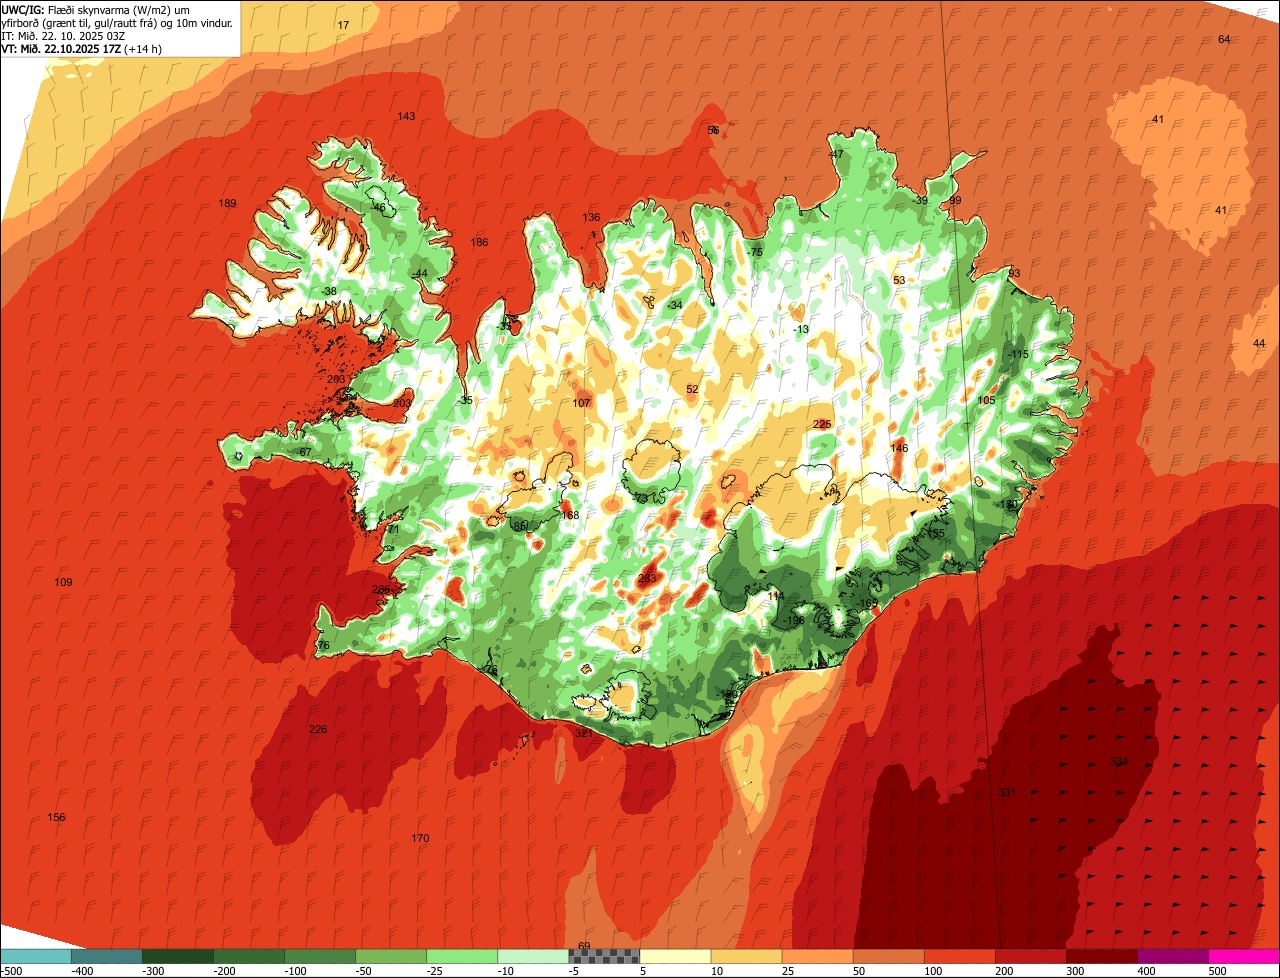Click the map value '17' near top

click(343, 25)
